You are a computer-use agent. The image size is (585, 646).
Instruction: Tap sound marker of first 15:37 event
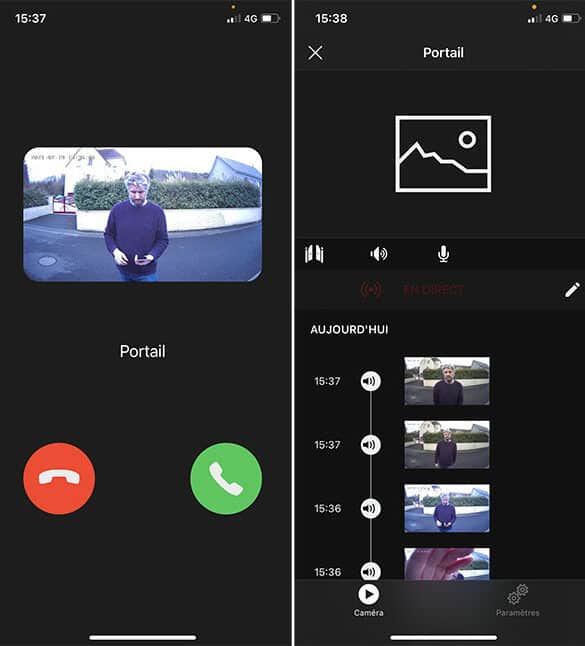point(370,381)
